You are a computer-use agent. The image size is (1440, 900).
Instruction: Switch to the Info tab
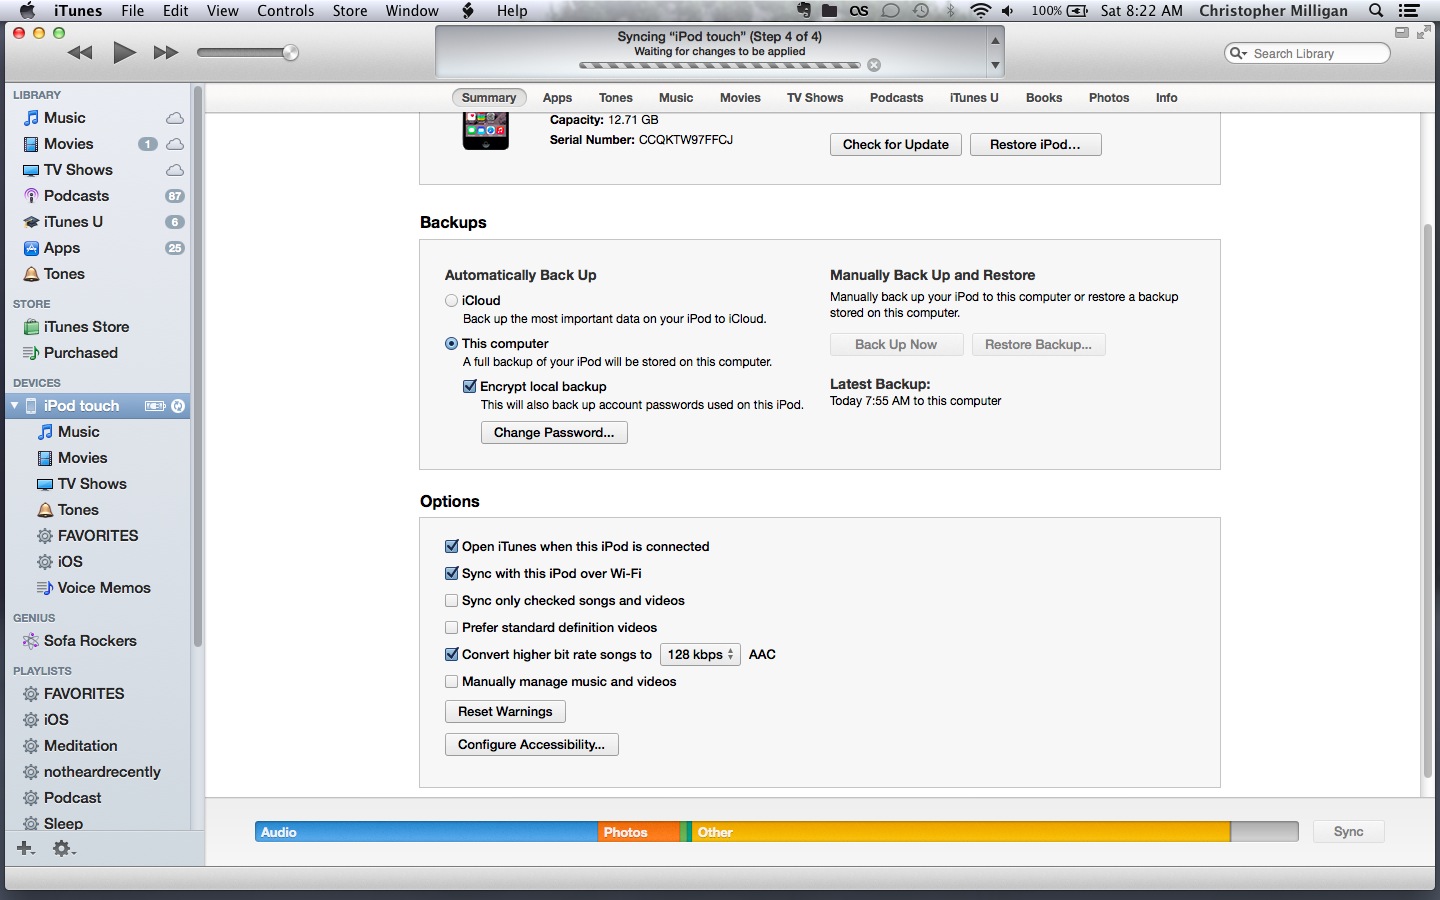coord(1166,98)
